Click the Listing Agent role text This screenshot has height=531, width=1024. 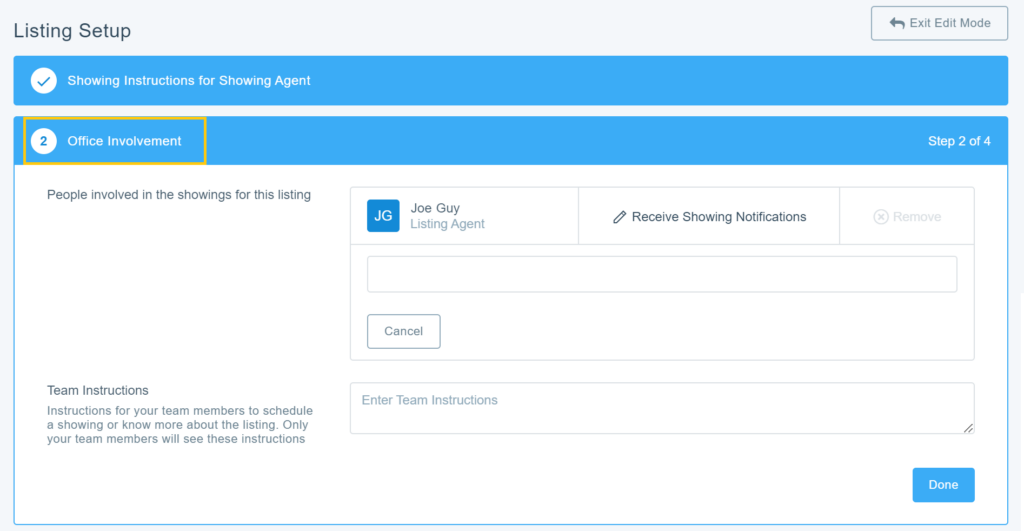[x=447, y=225]
